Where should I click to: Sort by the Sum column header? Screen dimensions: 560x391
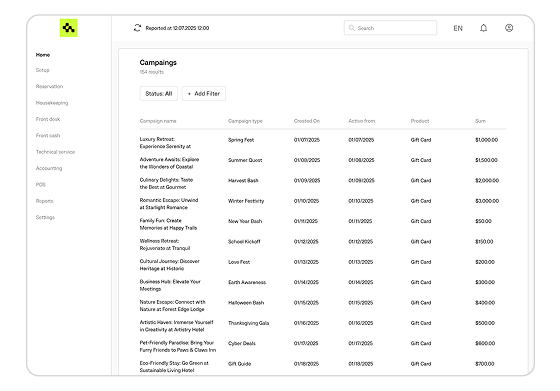[480, 121]
